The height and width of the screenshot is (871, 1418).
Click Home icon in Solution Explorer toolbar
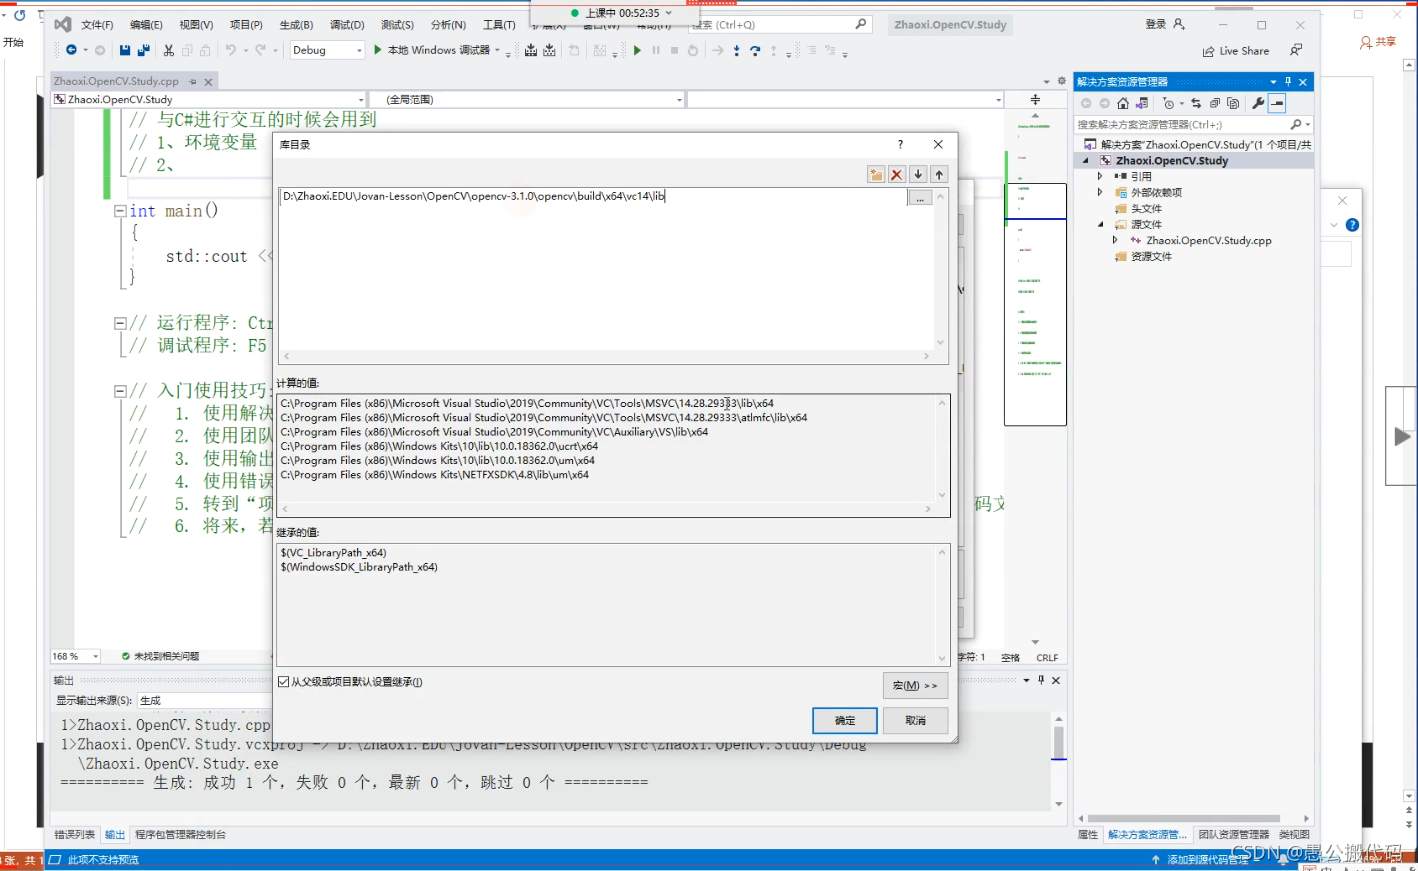[x=1123, y=103]
